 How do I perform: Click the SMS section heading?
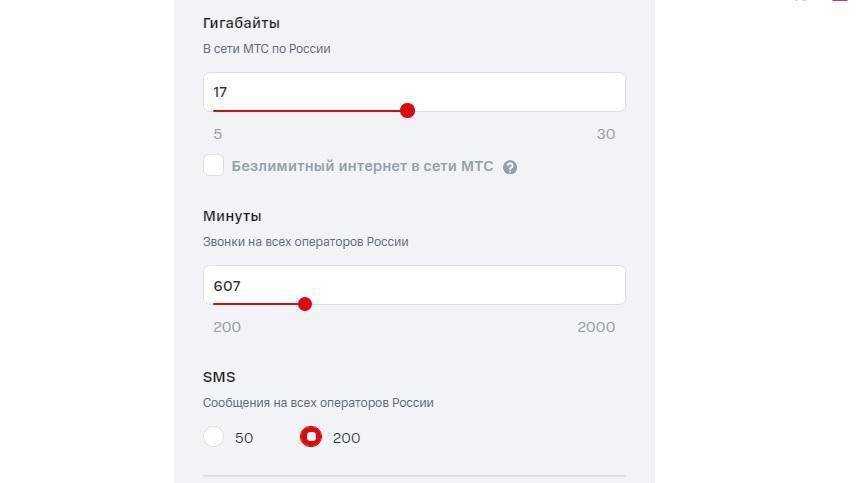[219, 377]
